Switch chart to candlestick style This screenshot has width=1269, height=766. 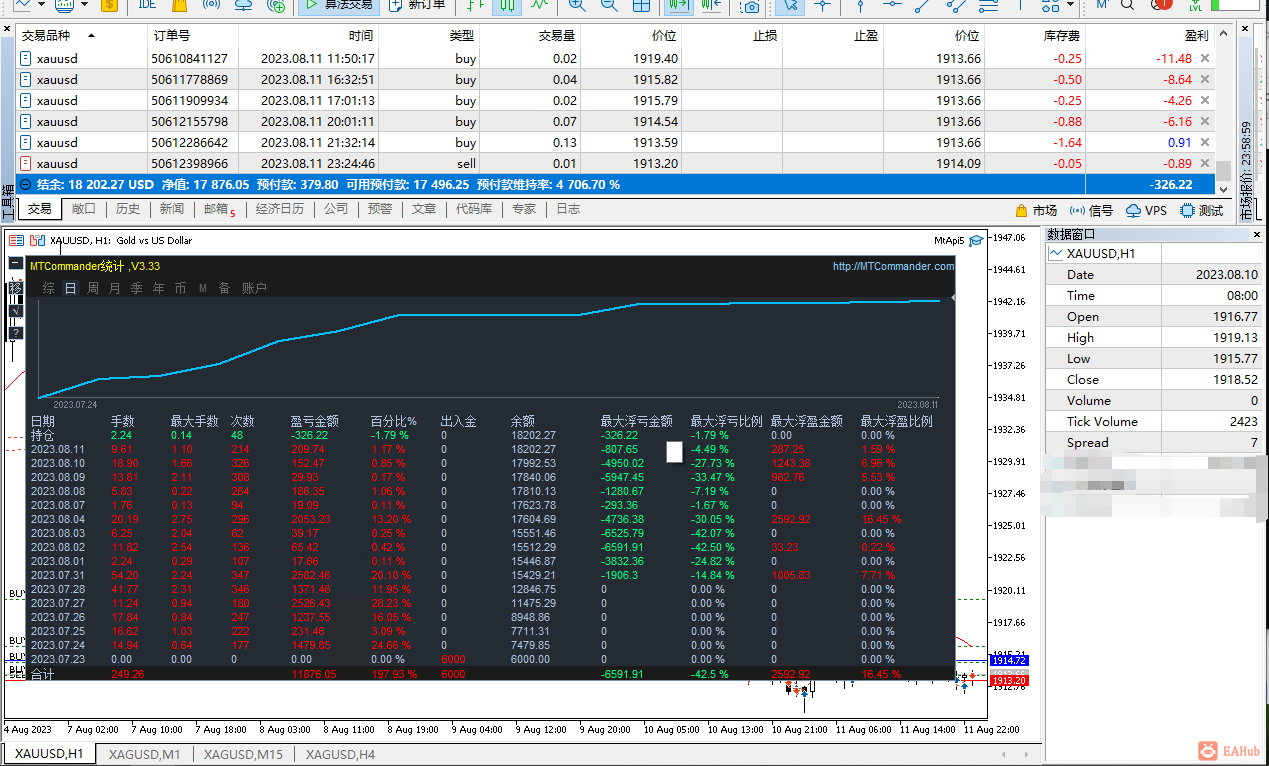pyautogui.click(x=508, y=5)
